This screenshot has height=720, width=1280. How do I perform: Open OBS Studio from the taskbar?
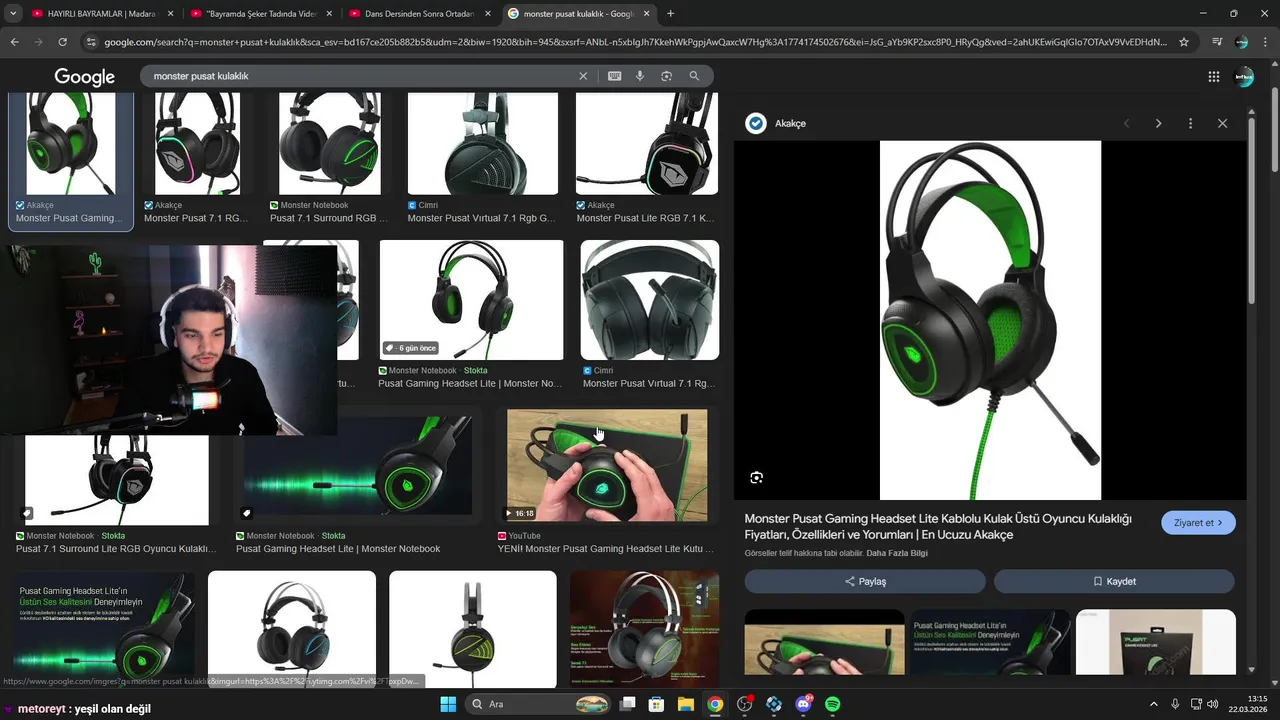tap(745, 704)
